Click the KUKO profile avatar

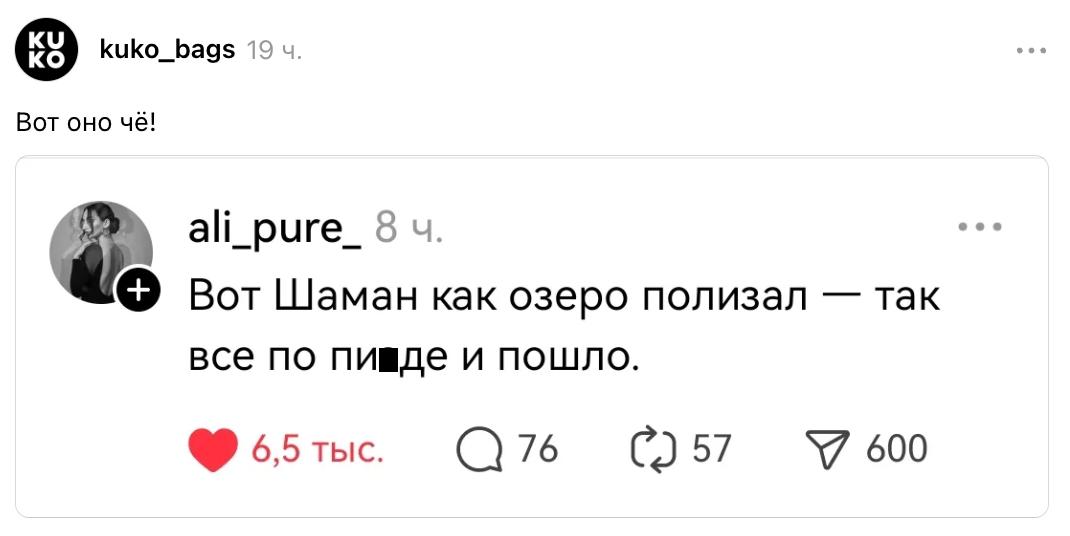click(x=46, y=49)
